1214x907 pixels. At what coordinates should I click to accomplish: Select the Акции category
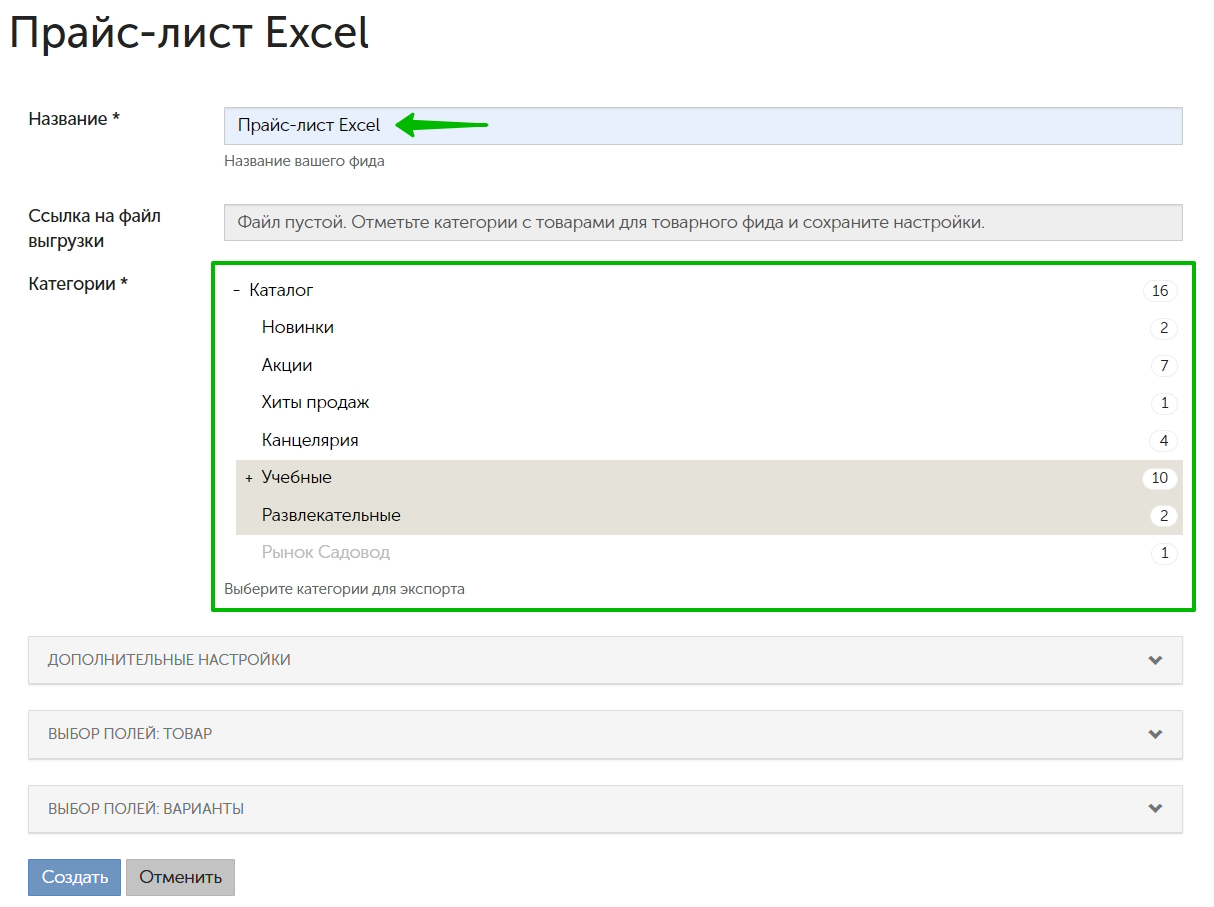coord(287,366)
